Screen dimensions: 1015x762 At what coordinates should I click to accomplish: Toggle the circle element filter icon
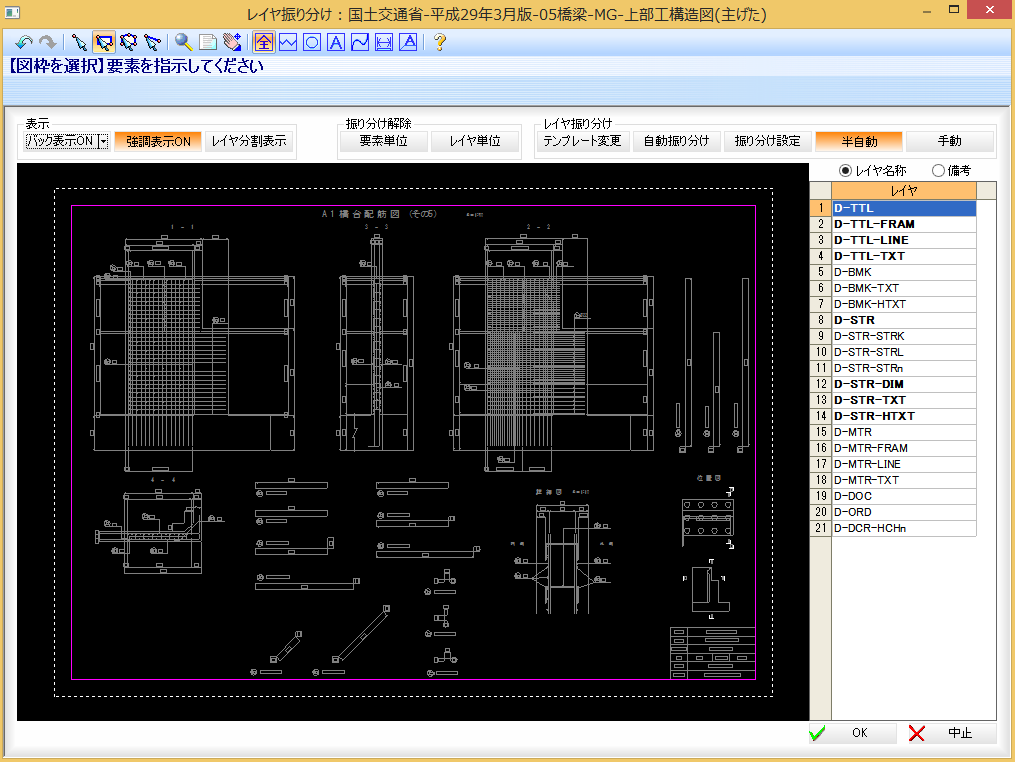[311, 43]
